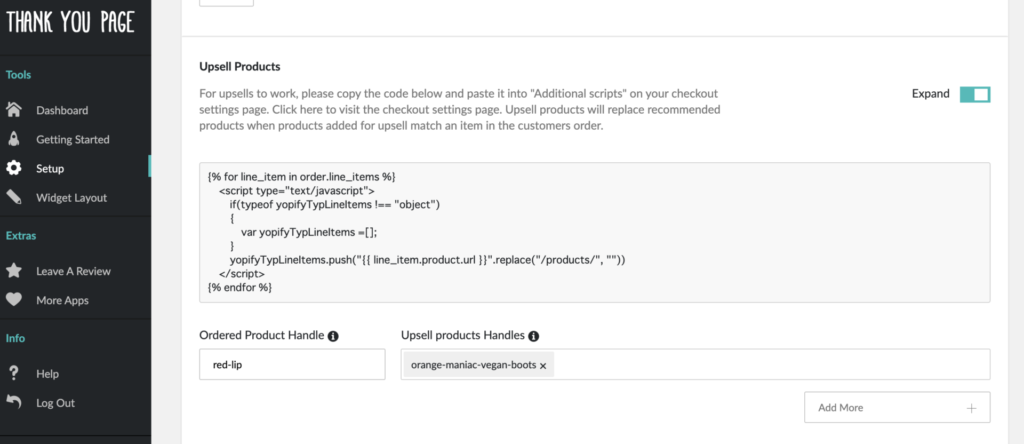The image size is (1024, 444).
Task: Toggle the Expand switch off
Action: point(975,94)
